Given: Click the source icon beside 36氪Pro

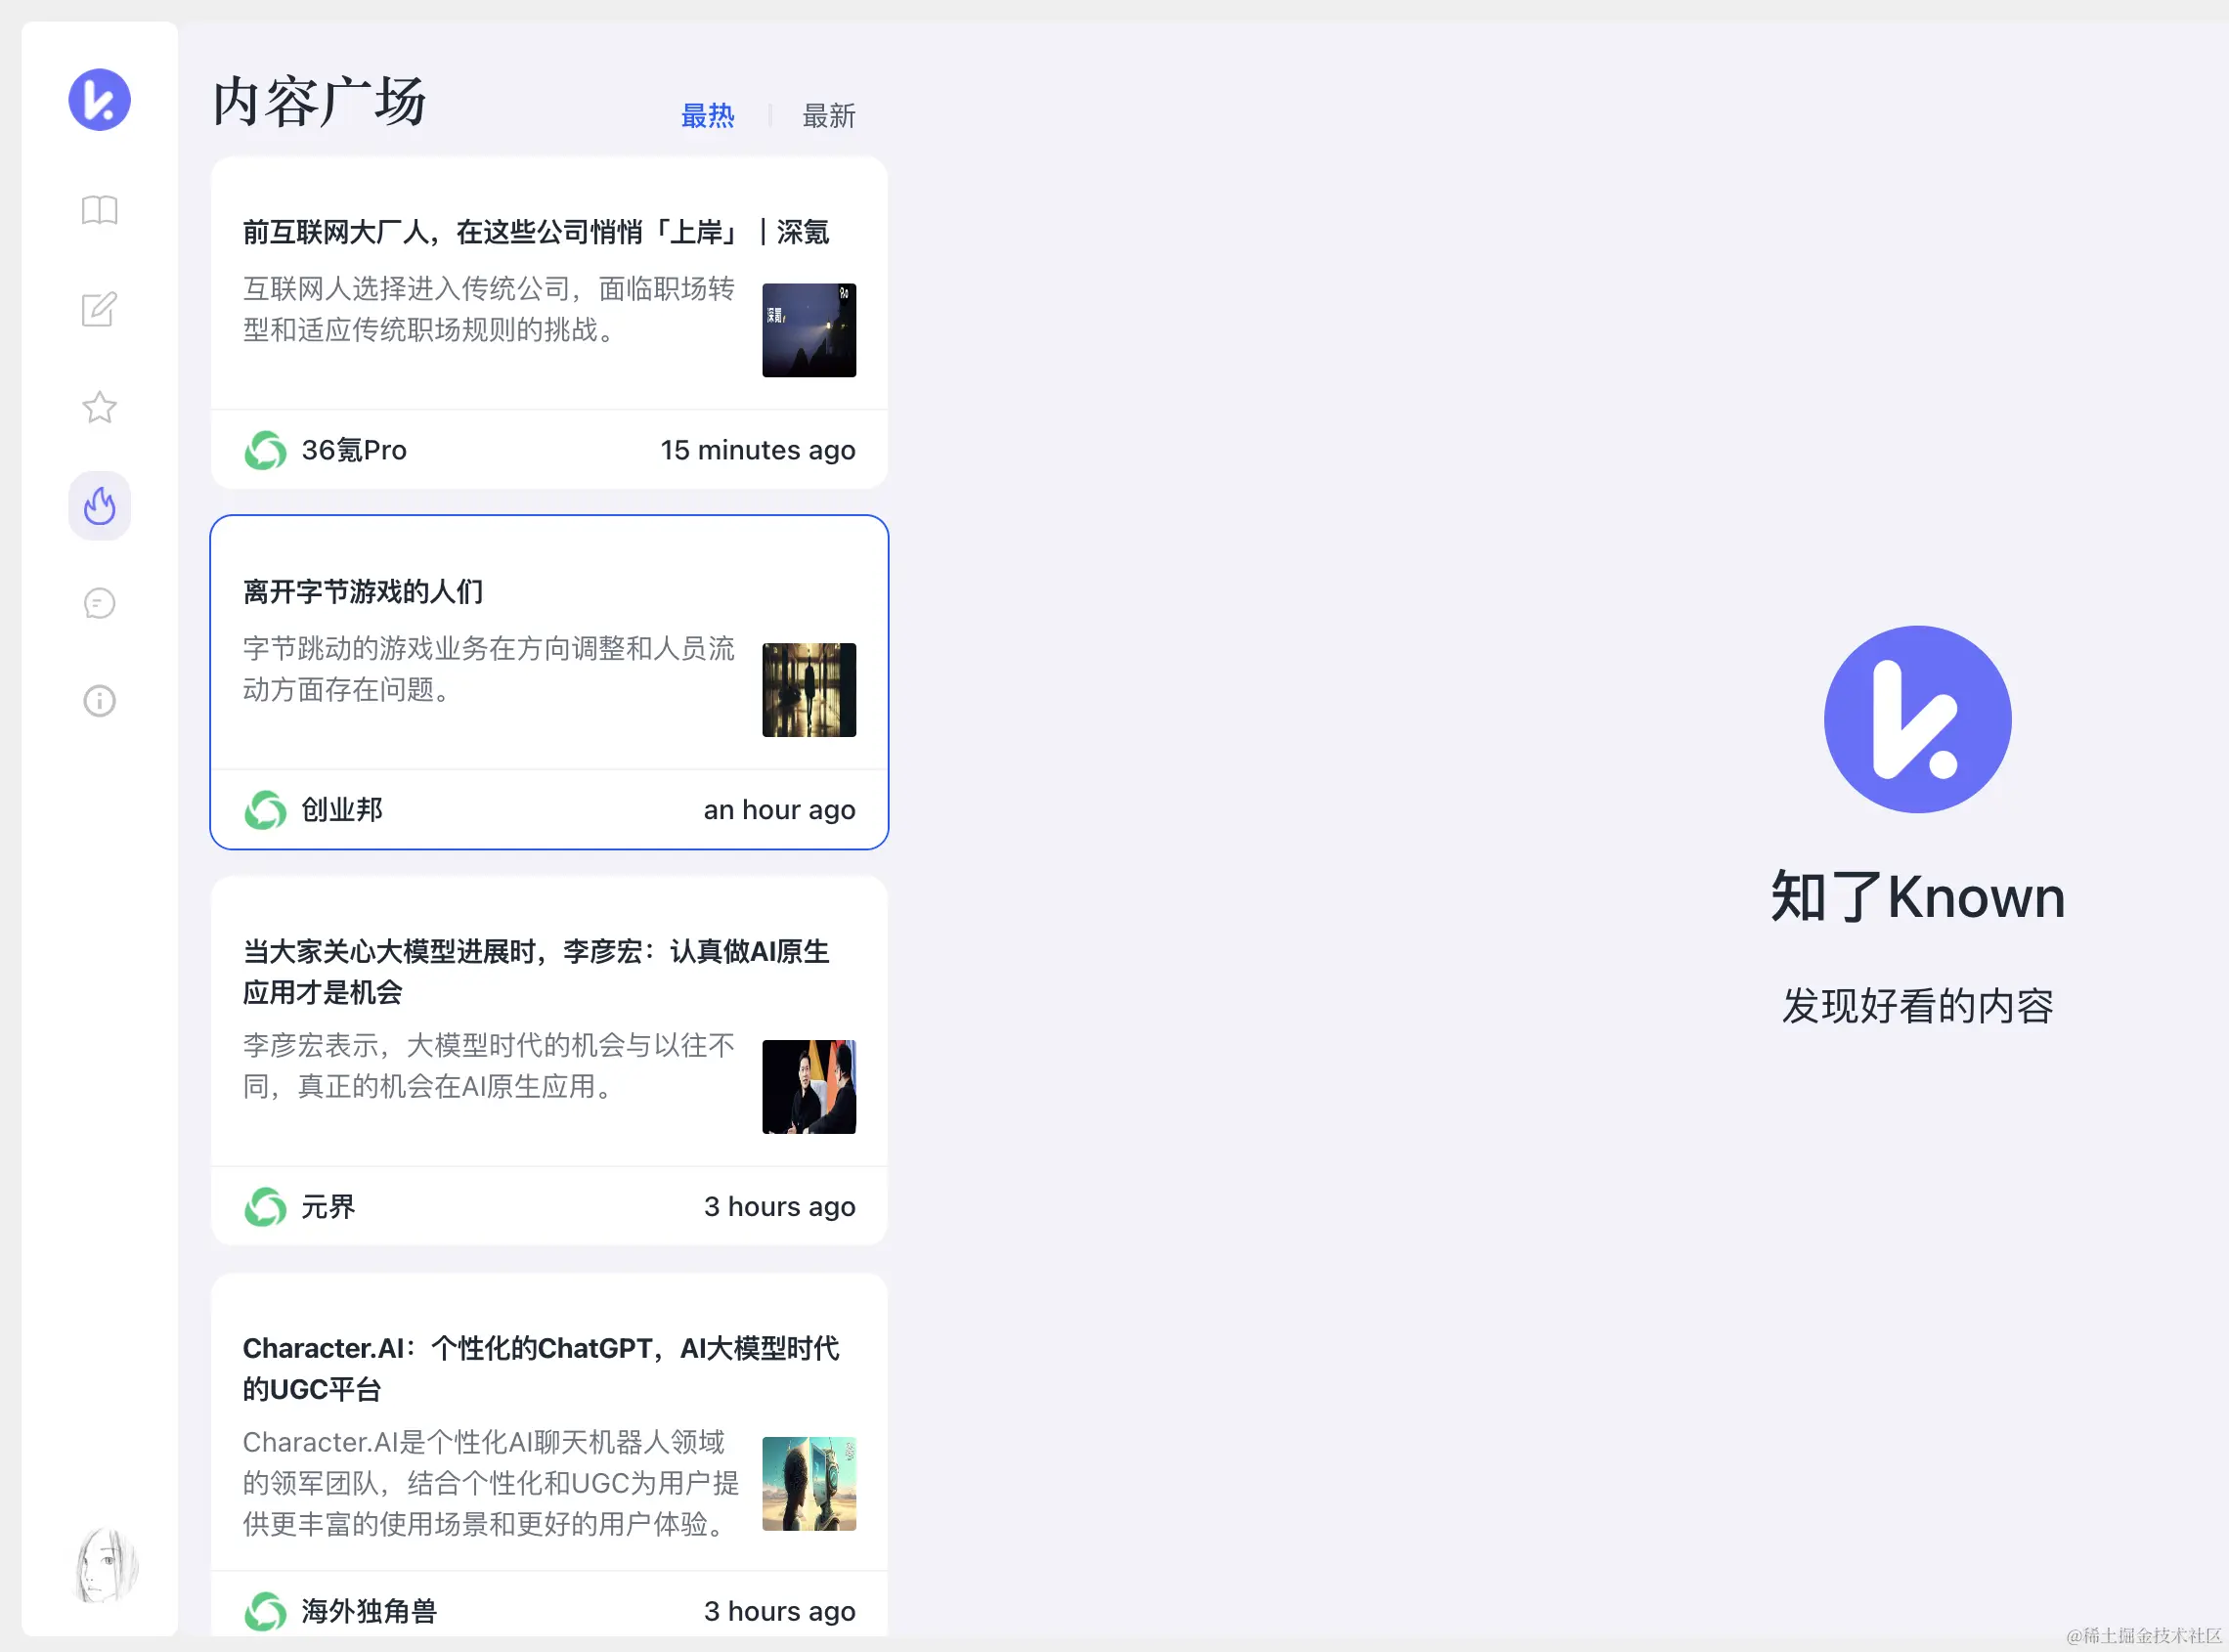Looking at the screenshot, I should click(265, 450).
